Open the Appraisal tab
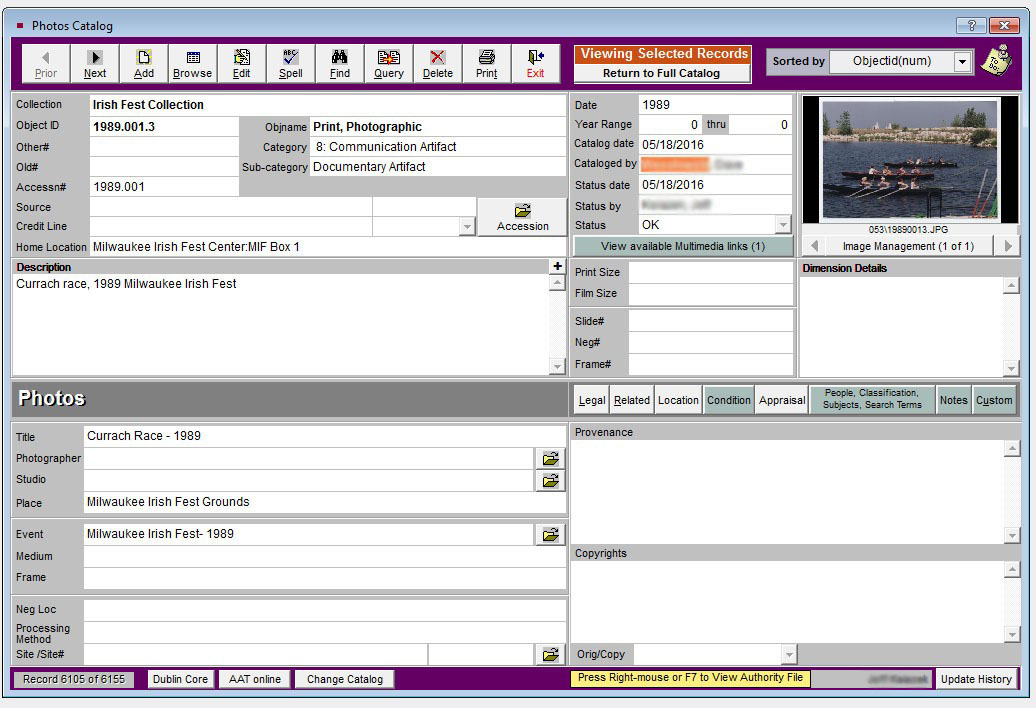 [x=782, y=400]
